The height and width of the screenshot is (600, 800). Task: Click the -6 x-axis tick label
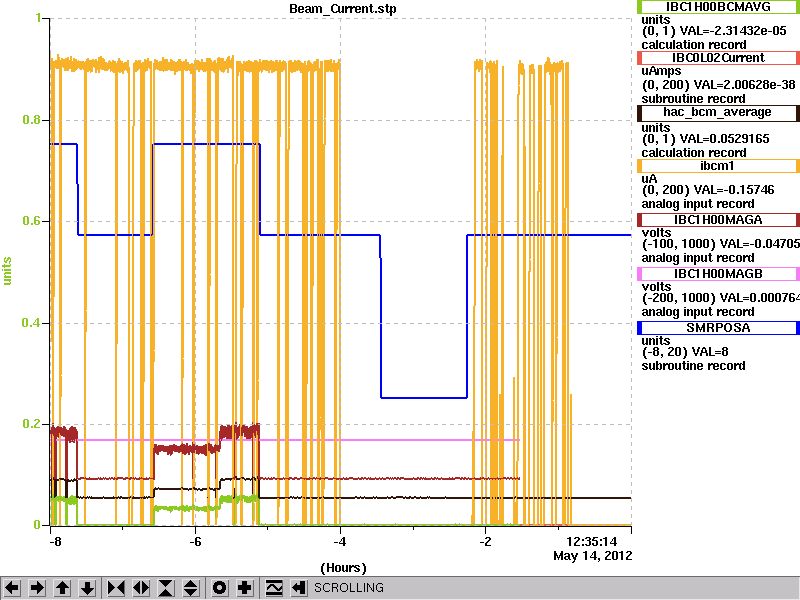click(x=195, y=542)
